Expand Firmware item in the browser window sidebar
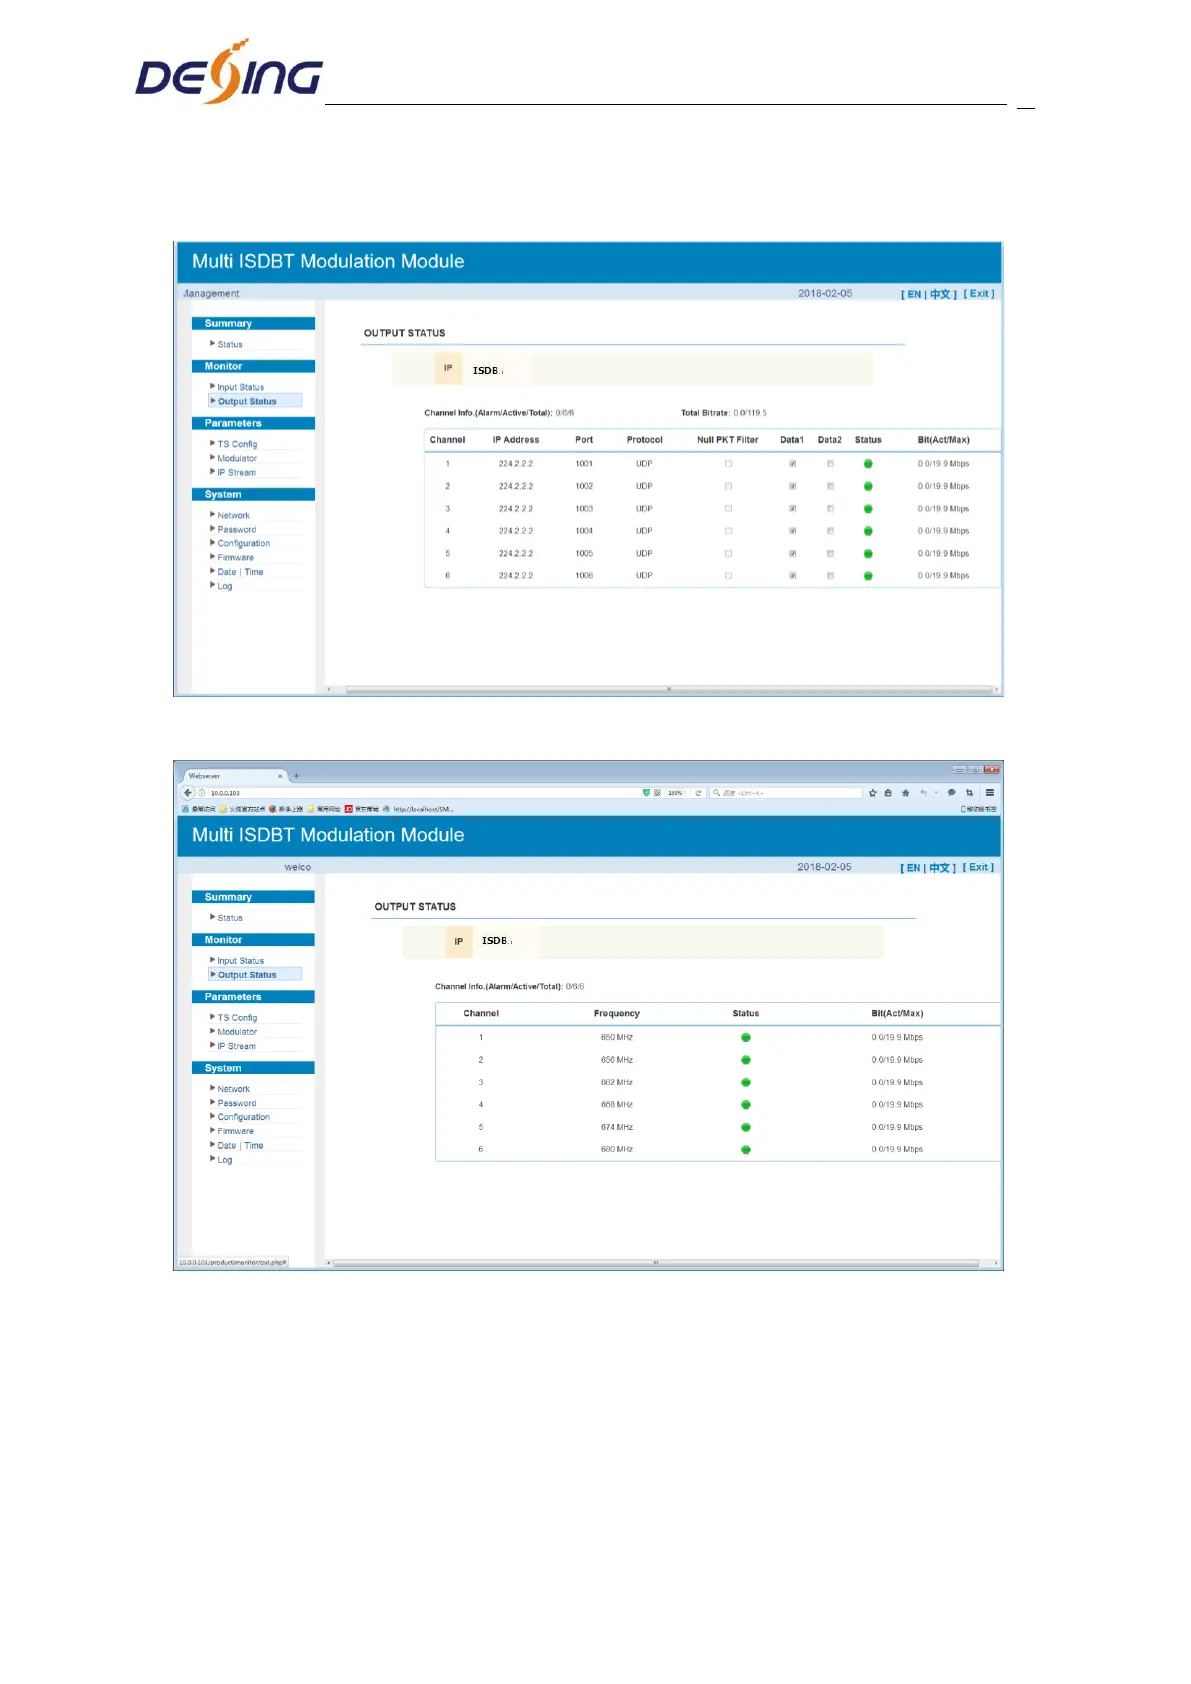Image resolution: width=1191 pixels, height=1684 pixels. [x=236, y=1132]
